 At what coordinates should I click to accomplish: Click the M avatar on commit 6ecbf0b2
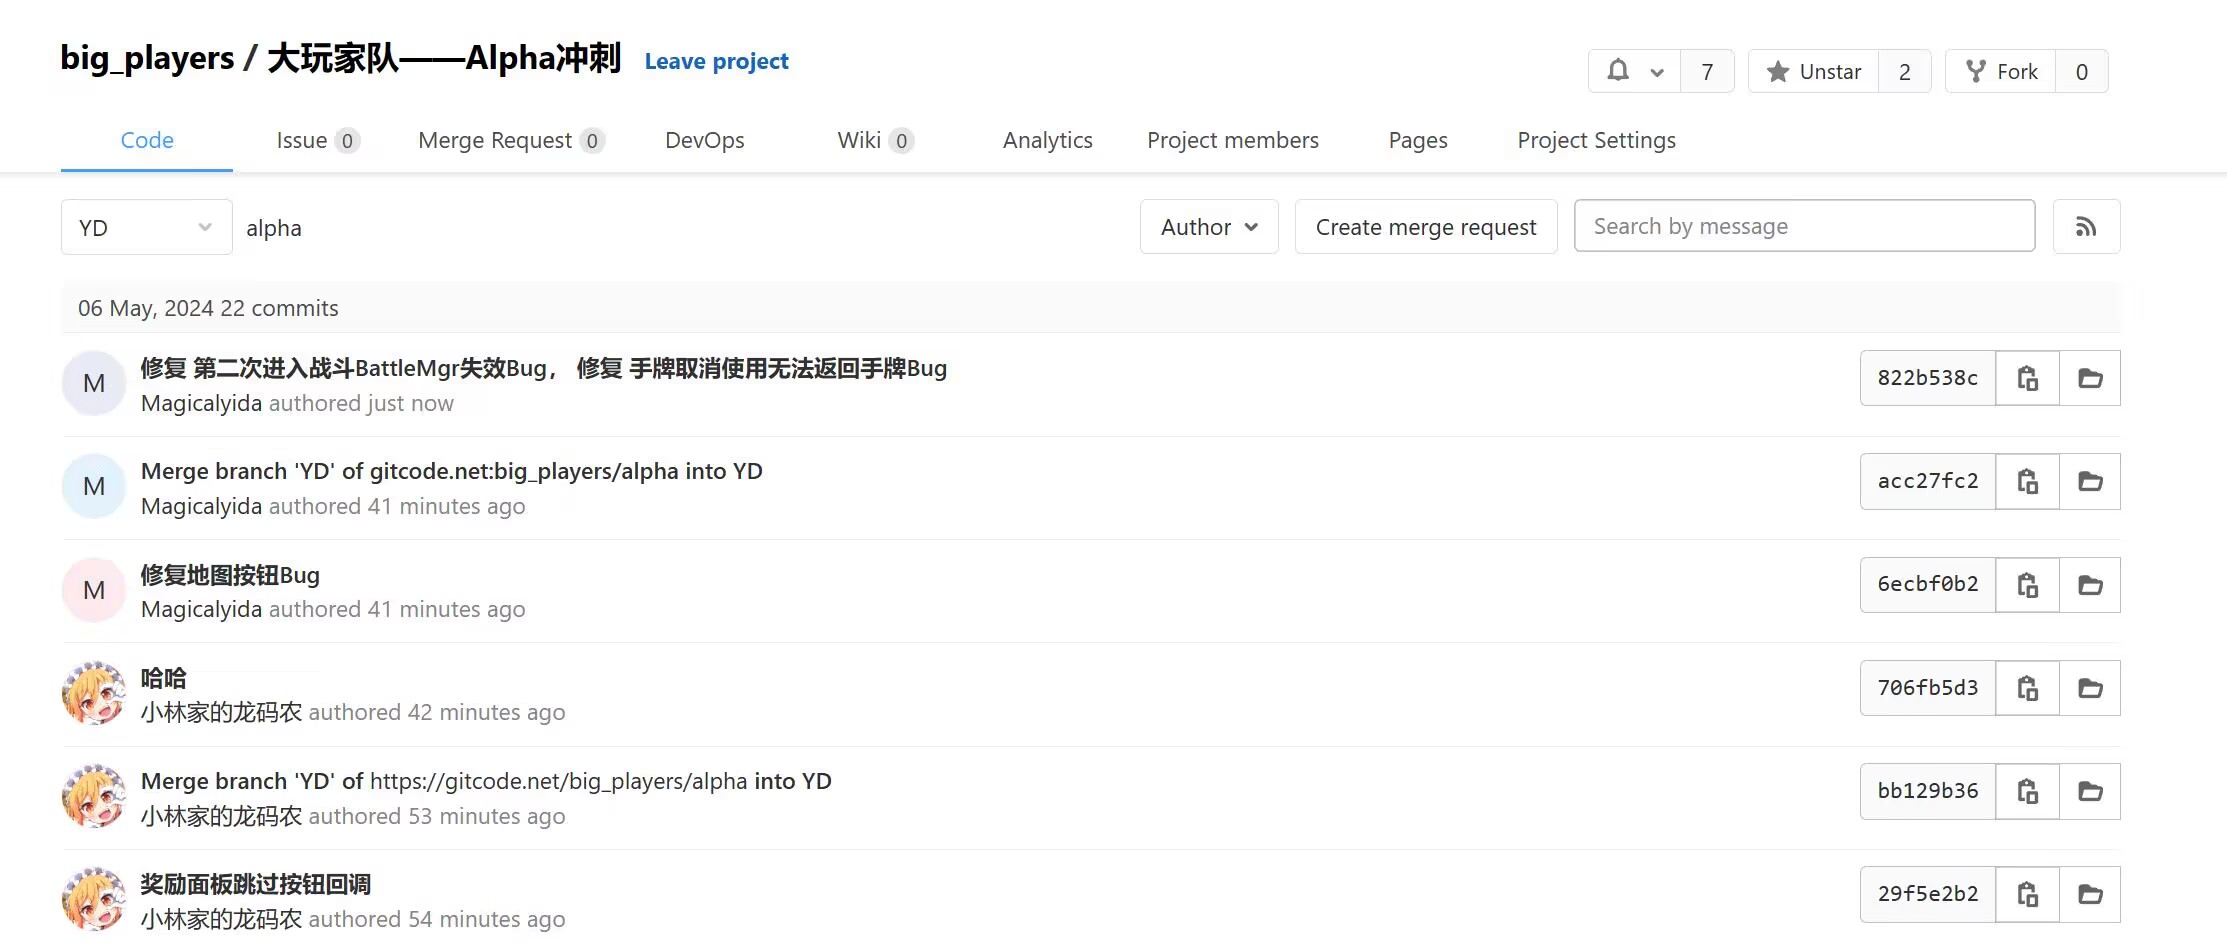point(94,590)
